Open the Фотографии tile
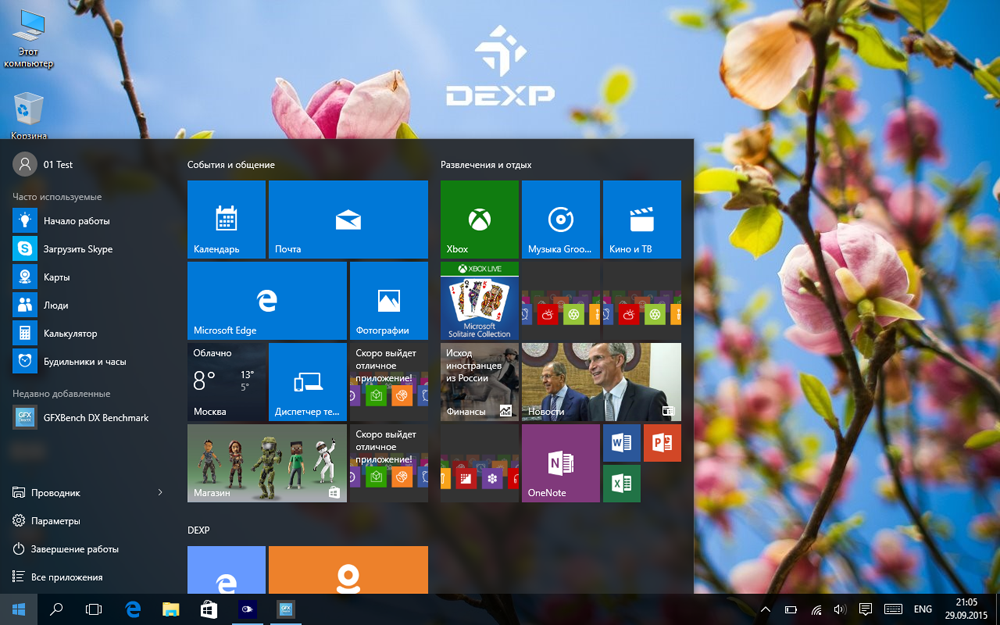The image size is (1000, 625). pyautogui.click(x=389, y=300)
